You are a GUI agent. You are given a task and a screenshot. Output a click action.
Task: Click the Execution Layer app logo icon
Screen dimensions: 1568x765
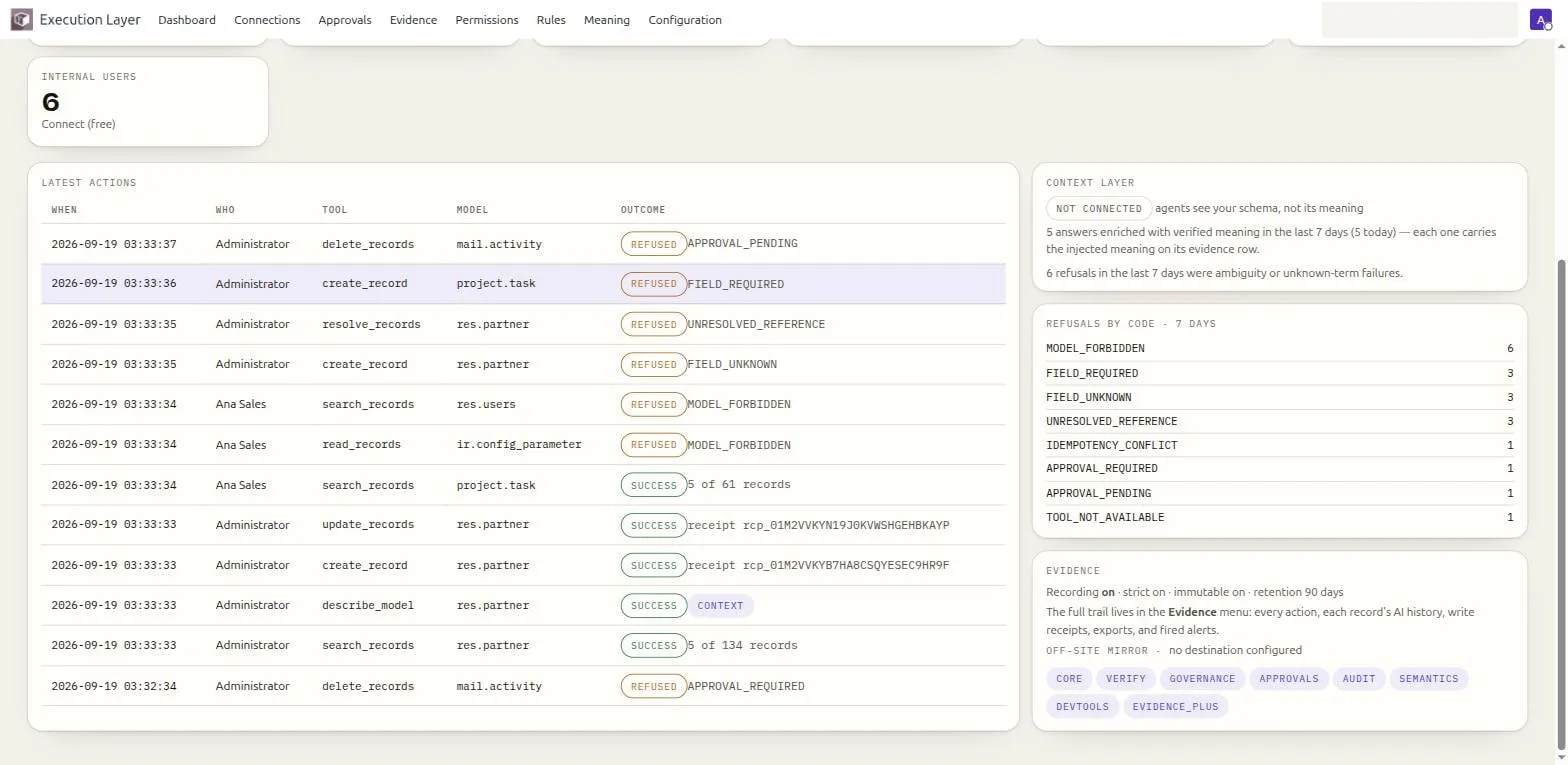21,20
